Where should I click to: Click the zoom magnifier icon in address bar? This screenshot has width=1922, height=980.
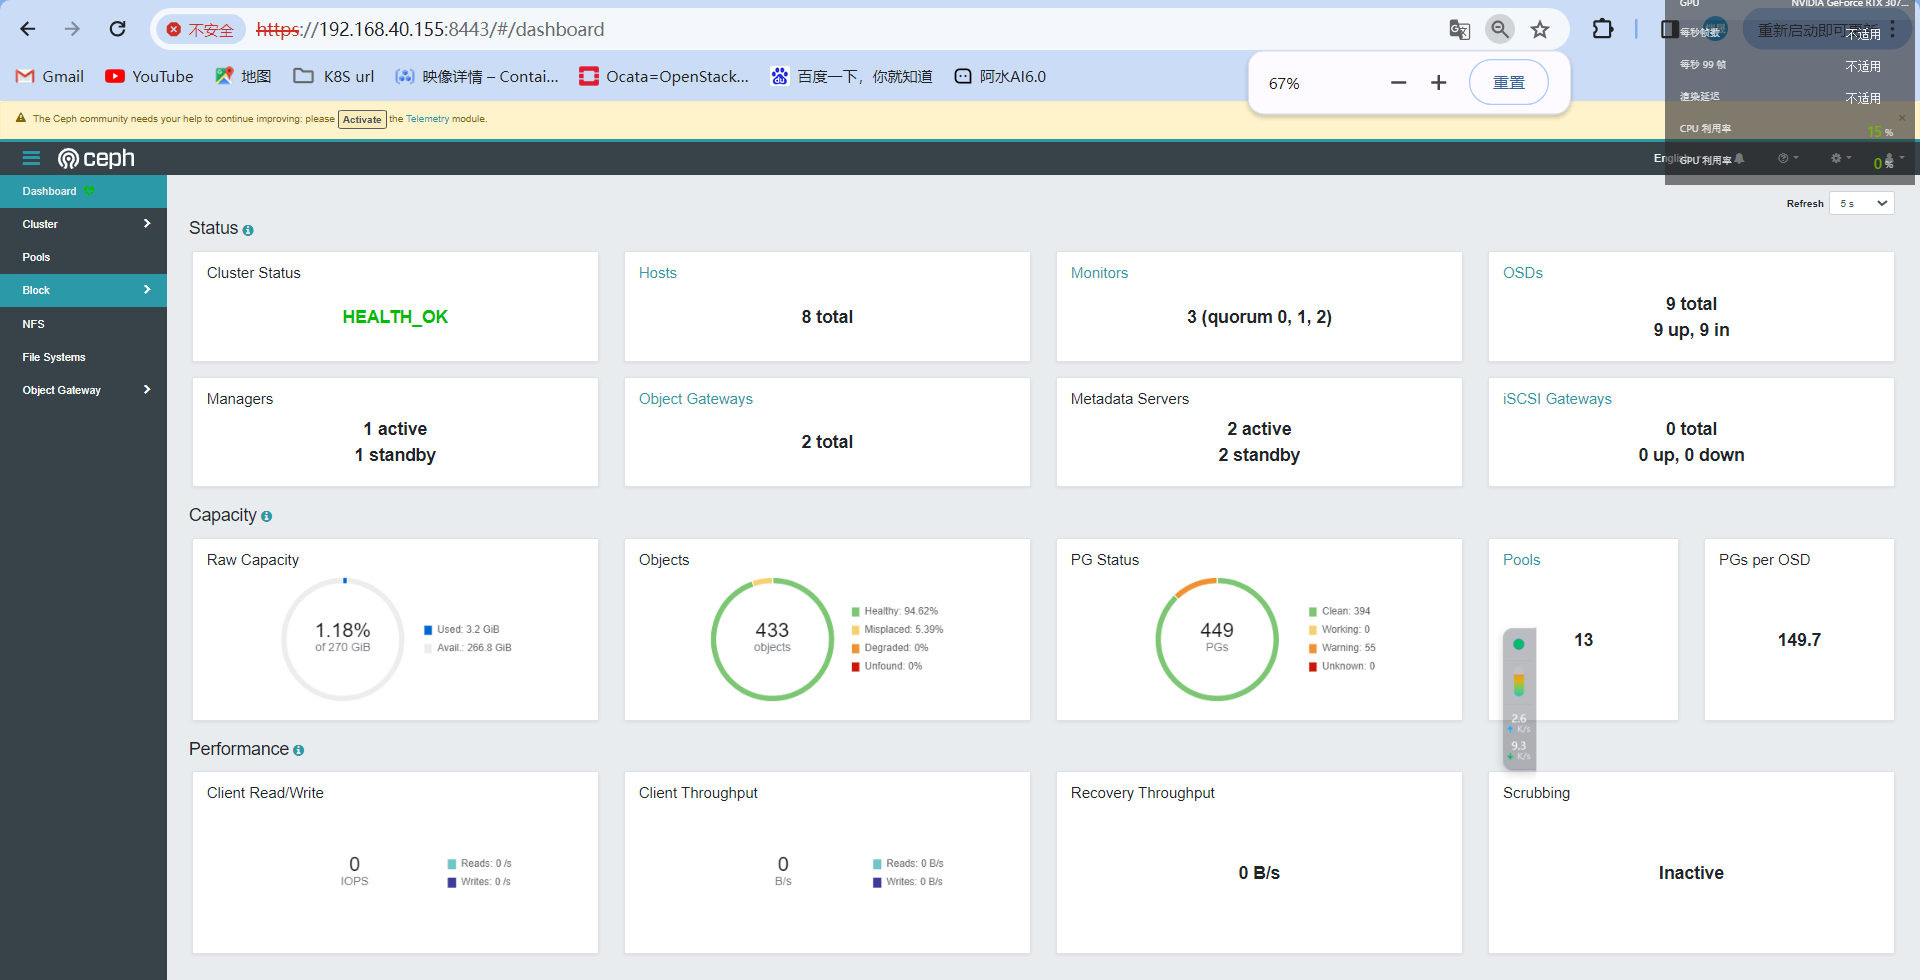(x=1500, y=29)
